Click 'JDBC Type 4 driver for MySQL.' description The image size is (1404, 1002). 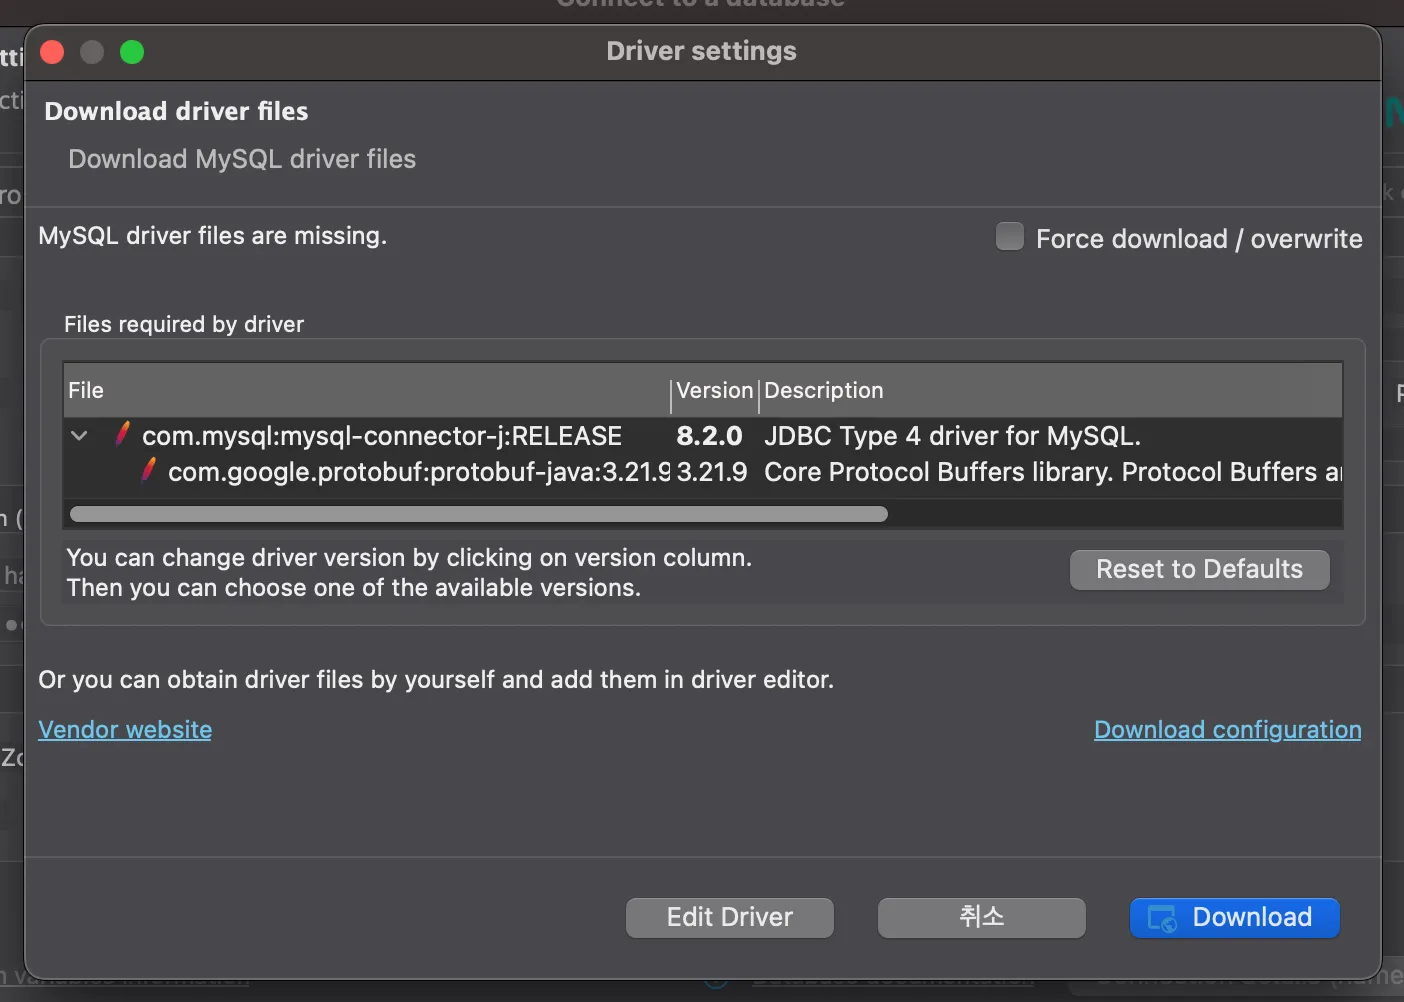952,436
